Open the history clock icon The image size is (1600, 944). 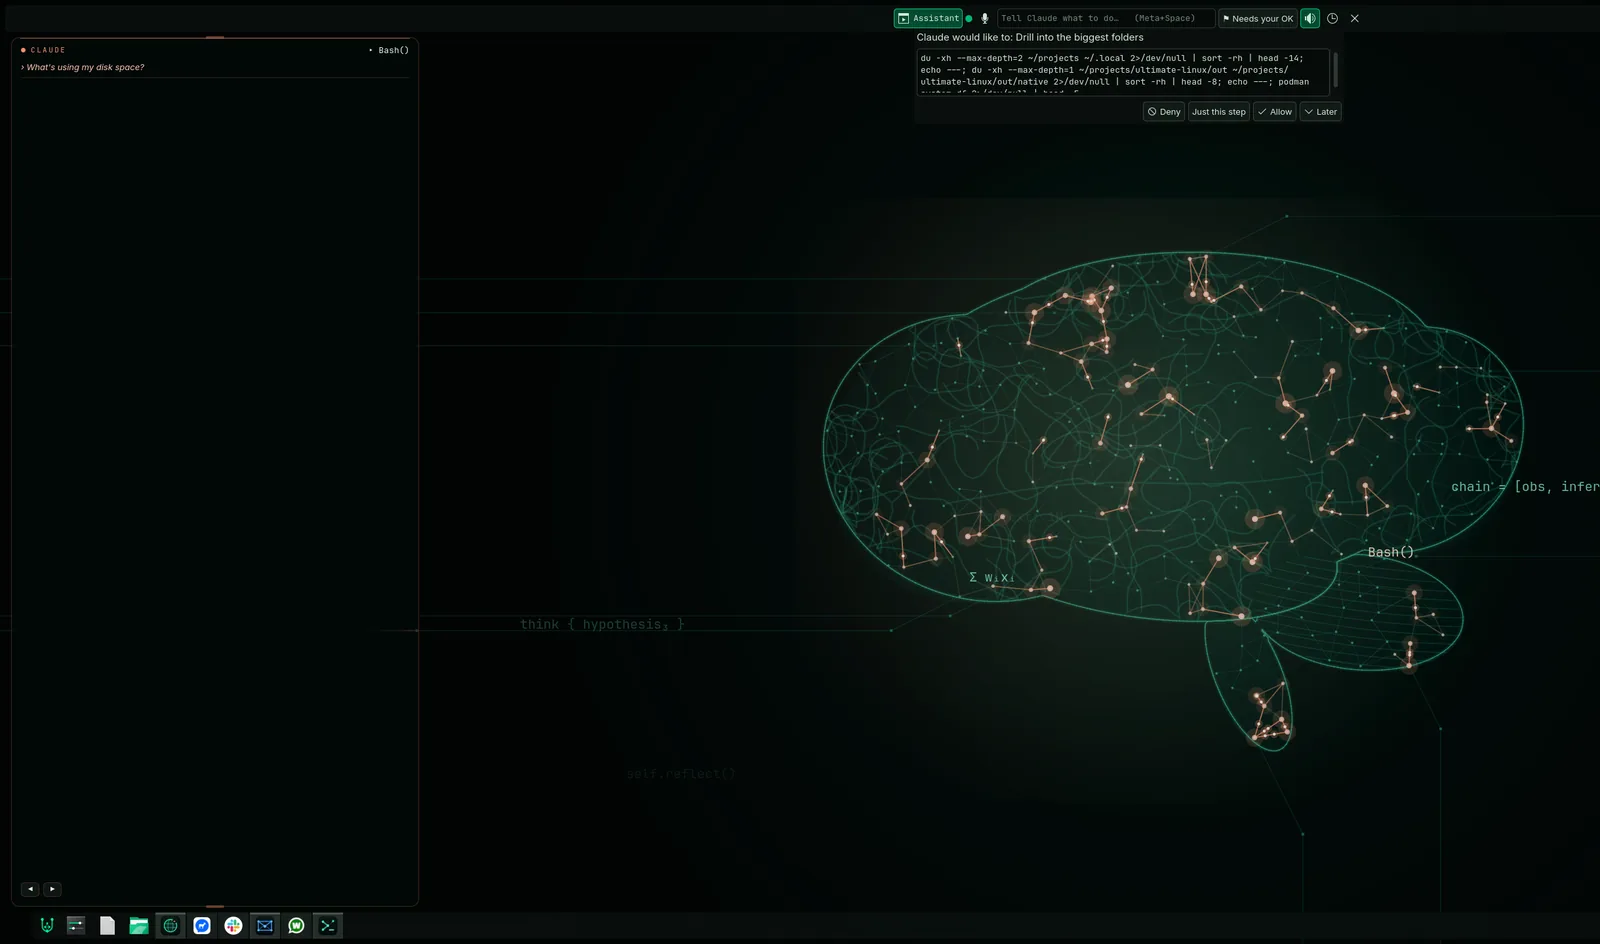tap(1332, 18)
